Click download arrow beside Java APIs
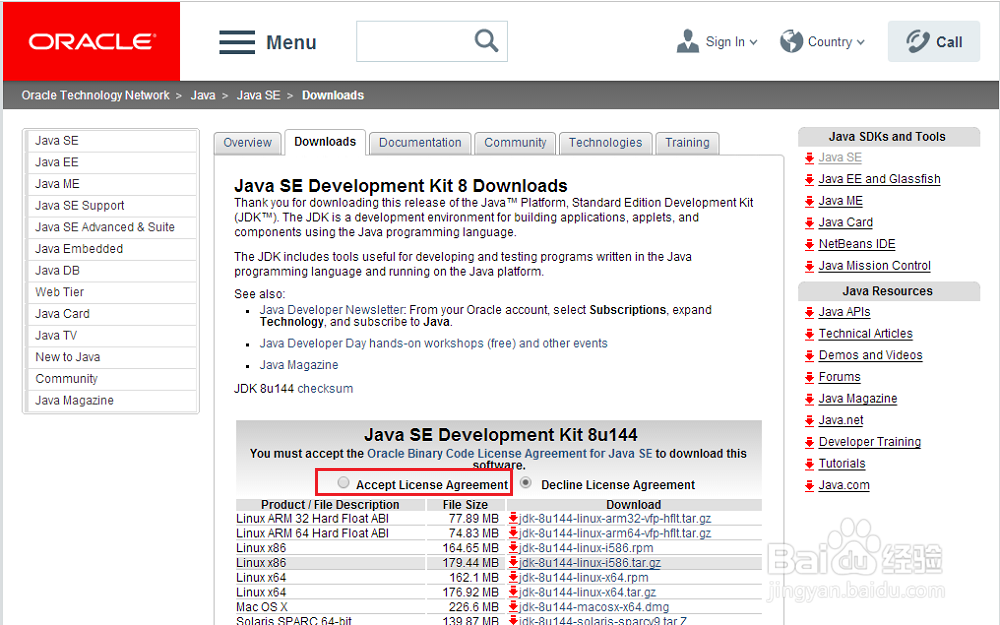The image size is (1000, 625). point(809,312)
